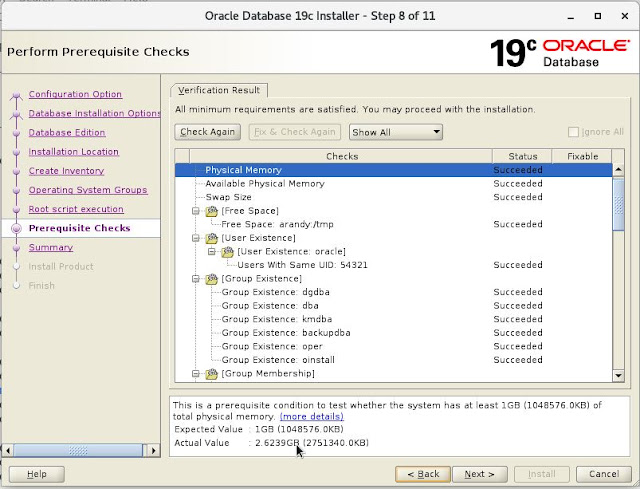640x489 pixels.
Task: Click the Succeeded status for Swap Size
Action: click(518, 197)
